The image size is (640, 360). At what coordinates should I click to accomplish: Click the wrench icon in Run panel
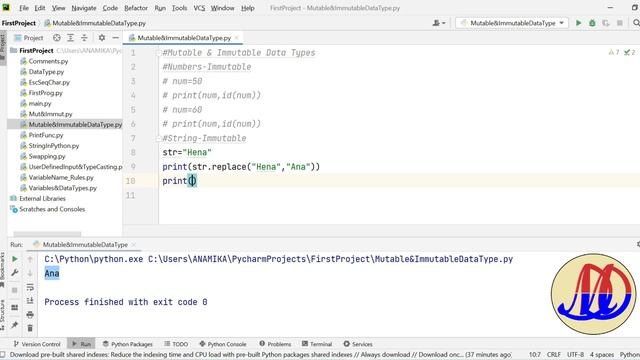(15, 273)
